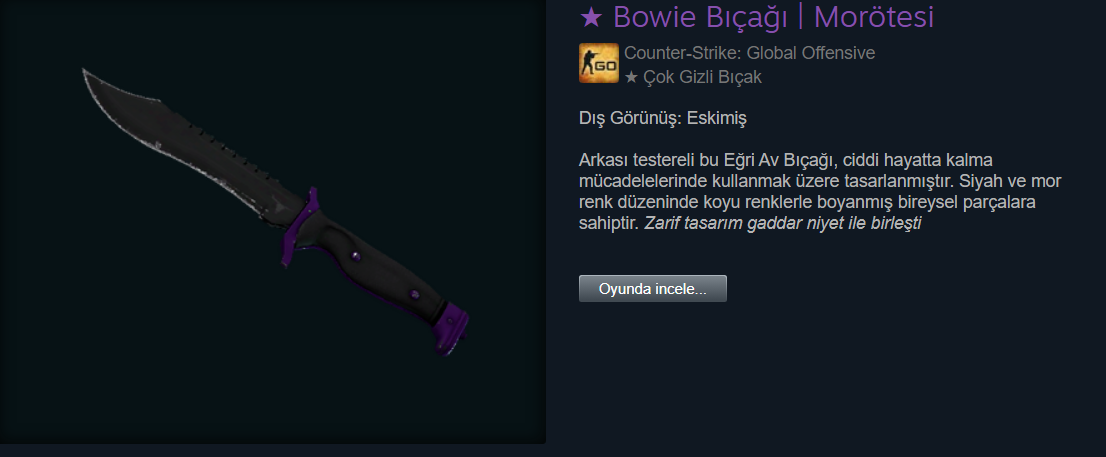Click the description paragraph starting with Arkası testereli
Screen dimensions: 1106x457
820,192
